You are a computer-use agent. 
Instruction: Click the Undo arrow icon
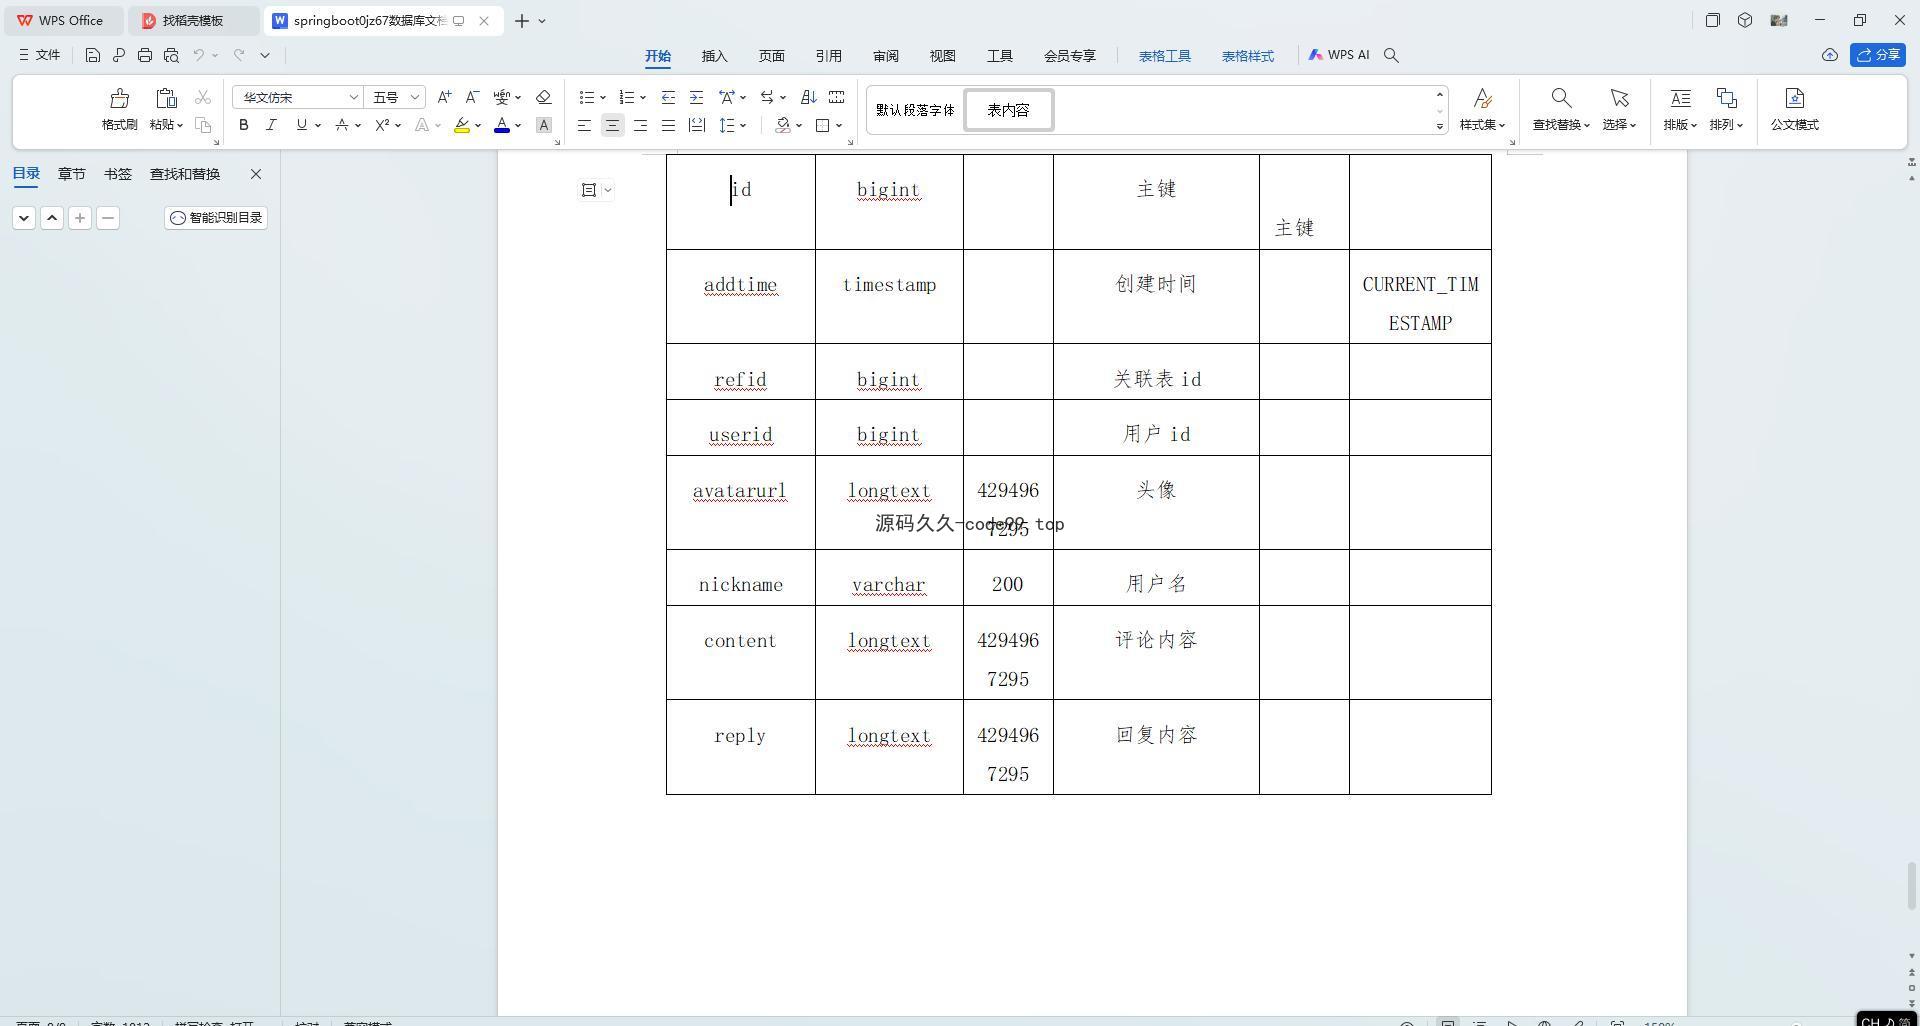click(199, 55)
